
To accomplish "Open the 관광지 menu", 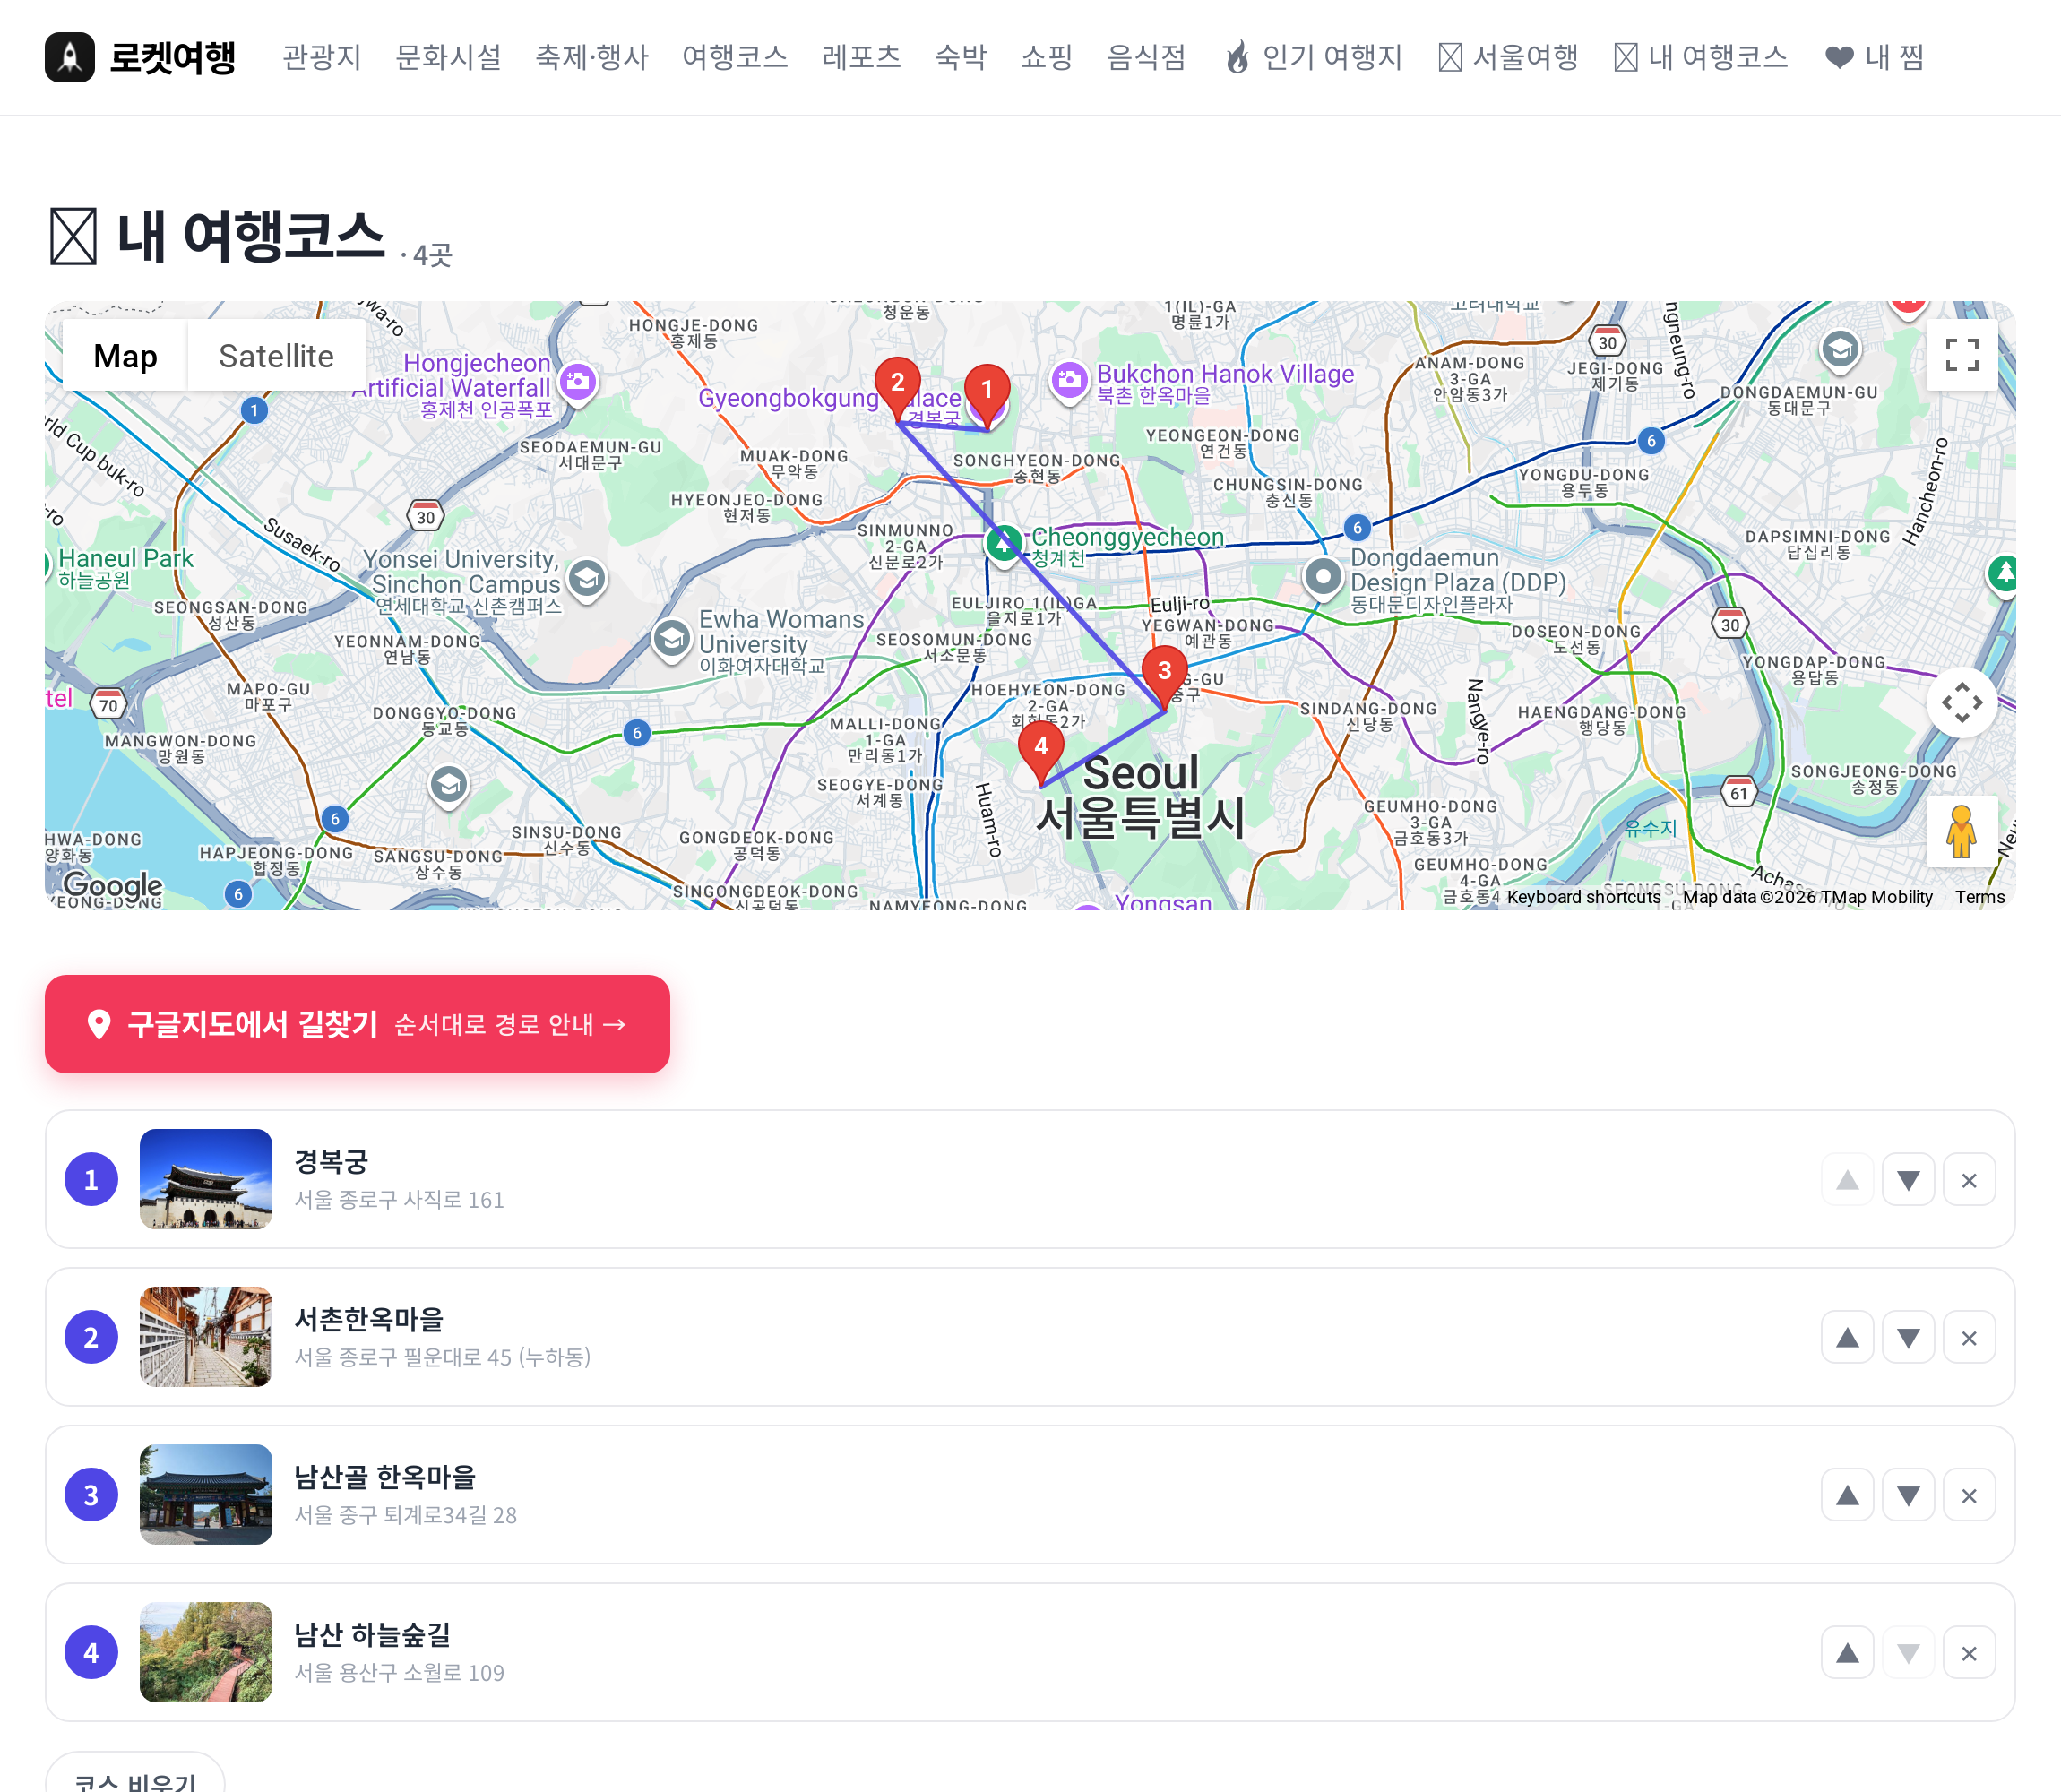I will point(322,57).
